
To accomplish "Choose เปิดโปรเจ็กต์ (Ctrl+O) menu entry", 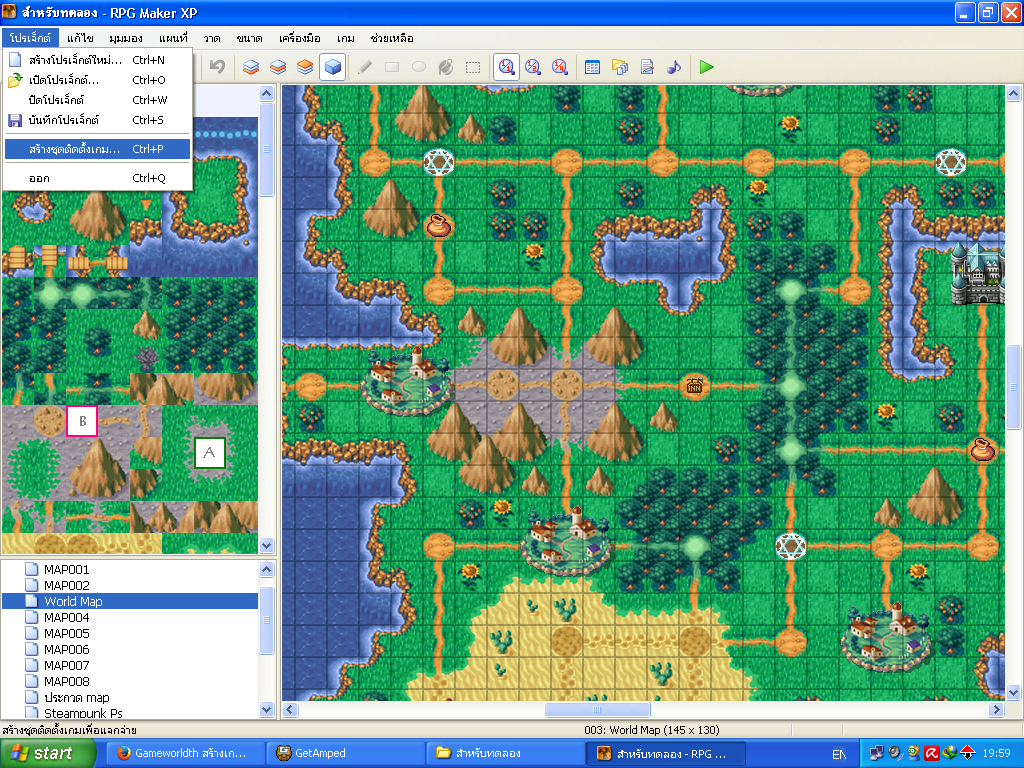I will click(x=97, y=80).
